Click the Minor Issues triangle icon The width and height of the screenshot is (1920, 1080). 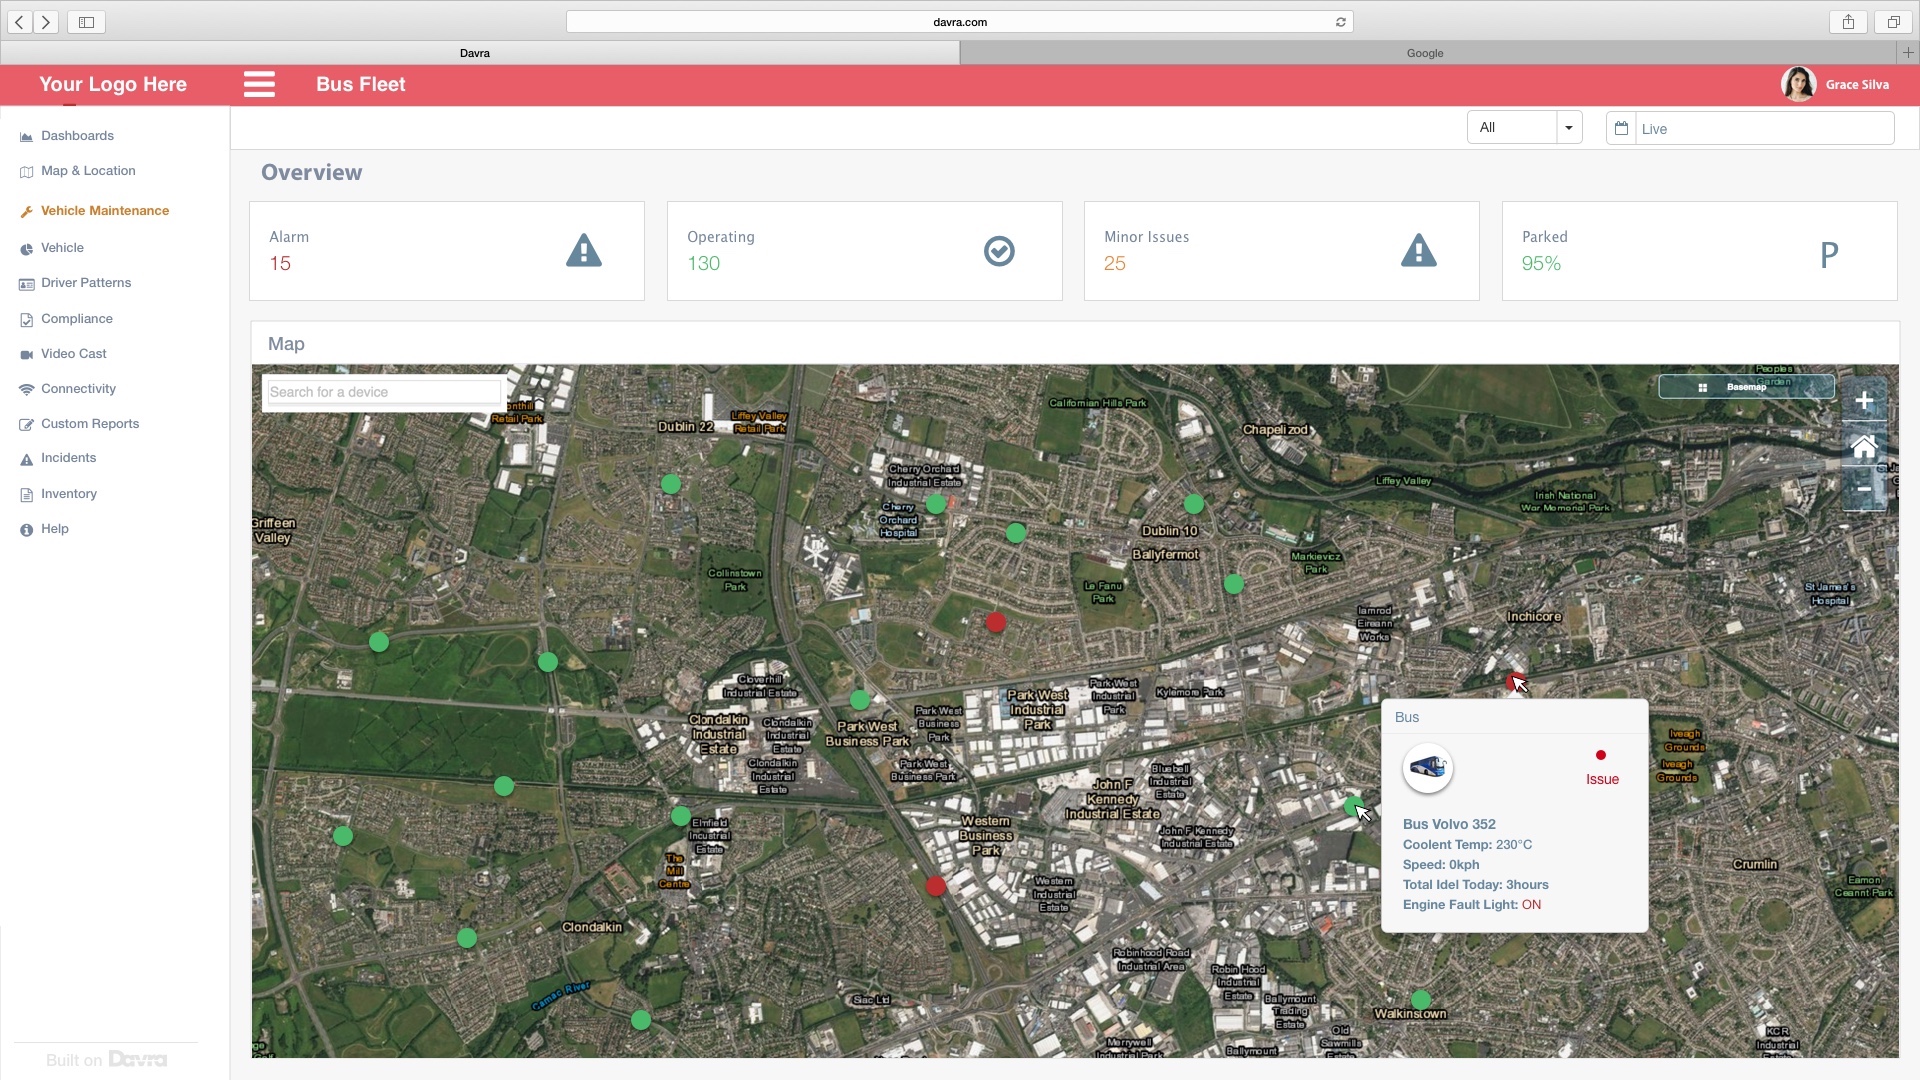(1419, 250)
